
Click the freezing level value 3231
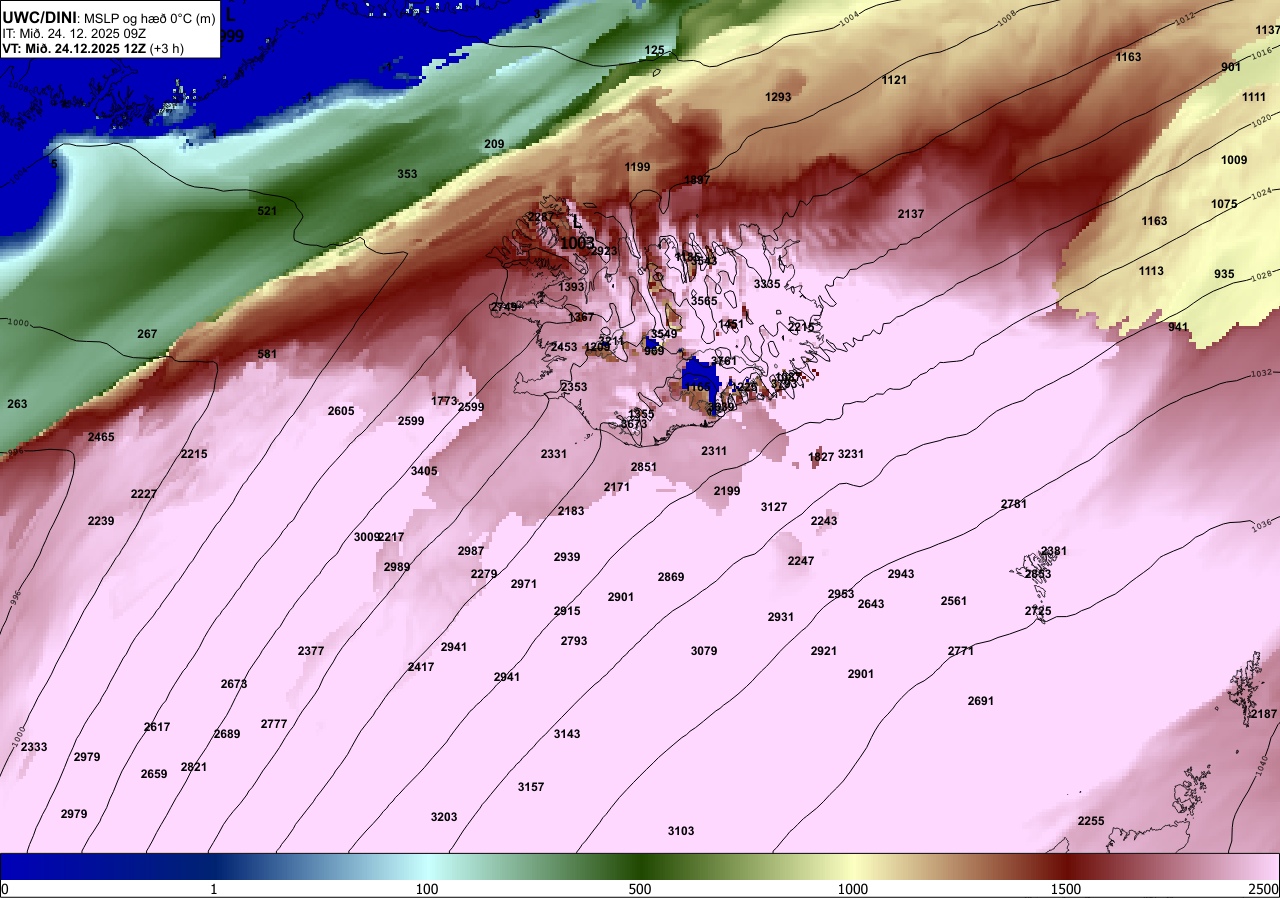click(851, 454)
